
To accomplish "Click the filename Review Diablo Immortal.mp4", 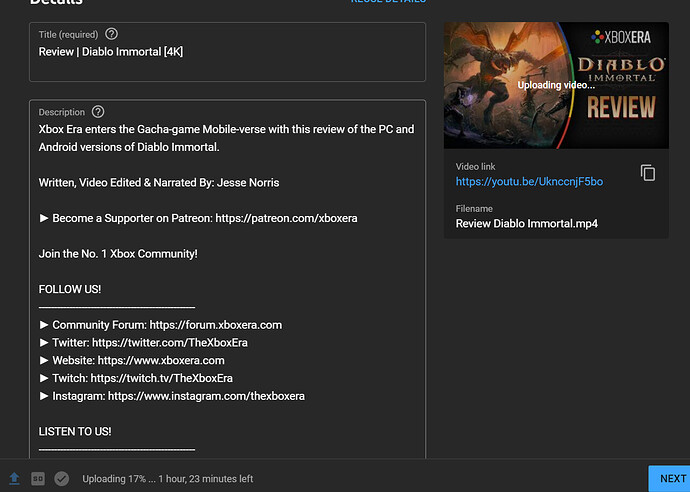I will point(527,224).
